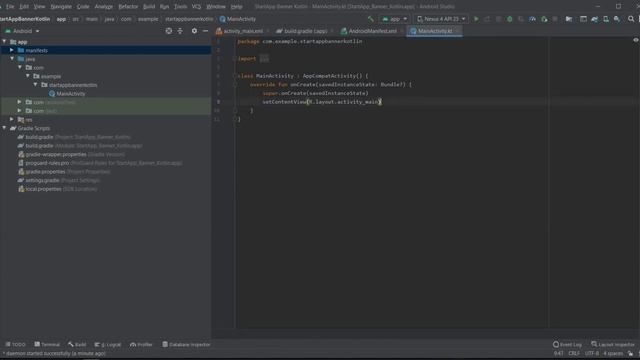Open the Navigate menu
The height and width of the screenshot is (360, 640).
[x=61, y=7]
